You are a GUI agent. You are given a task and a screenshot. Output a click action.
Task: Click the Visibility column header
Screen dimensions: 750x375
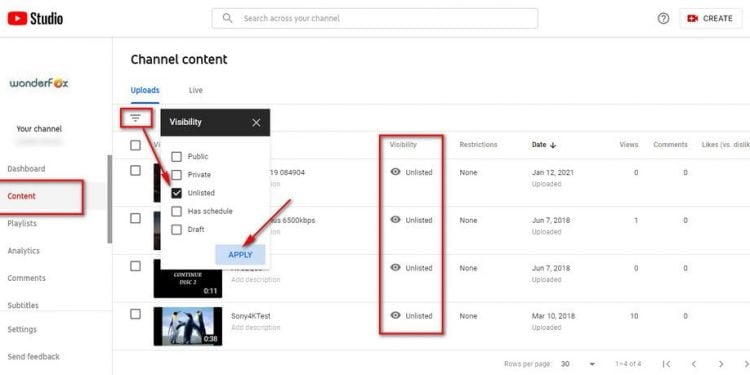pyautogui.click(x=403, y=144)
